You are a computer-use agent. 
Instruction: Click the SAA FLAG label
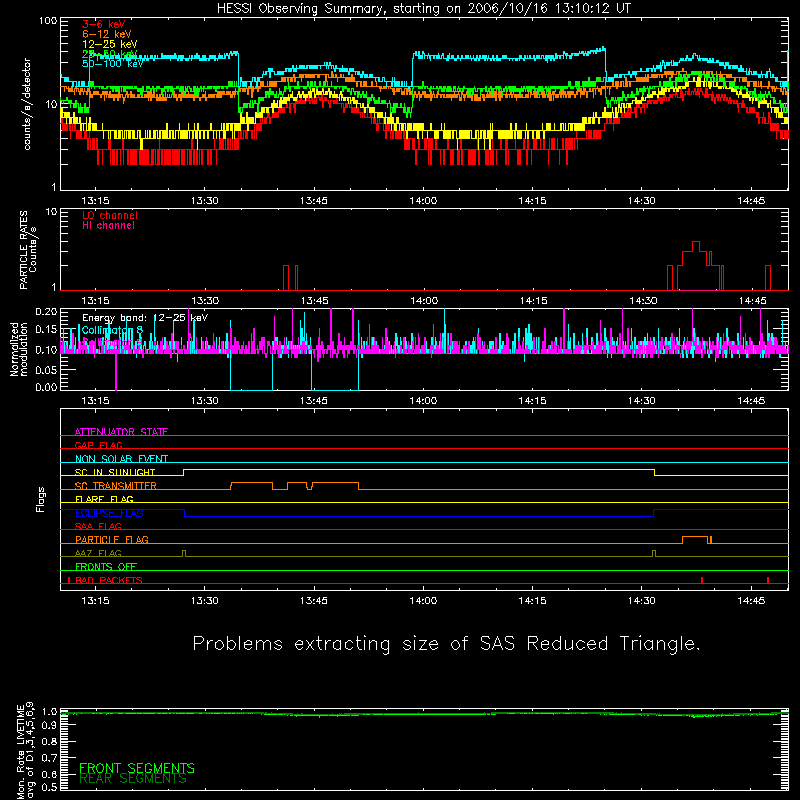pyautogui.click(x=98, y=526)
